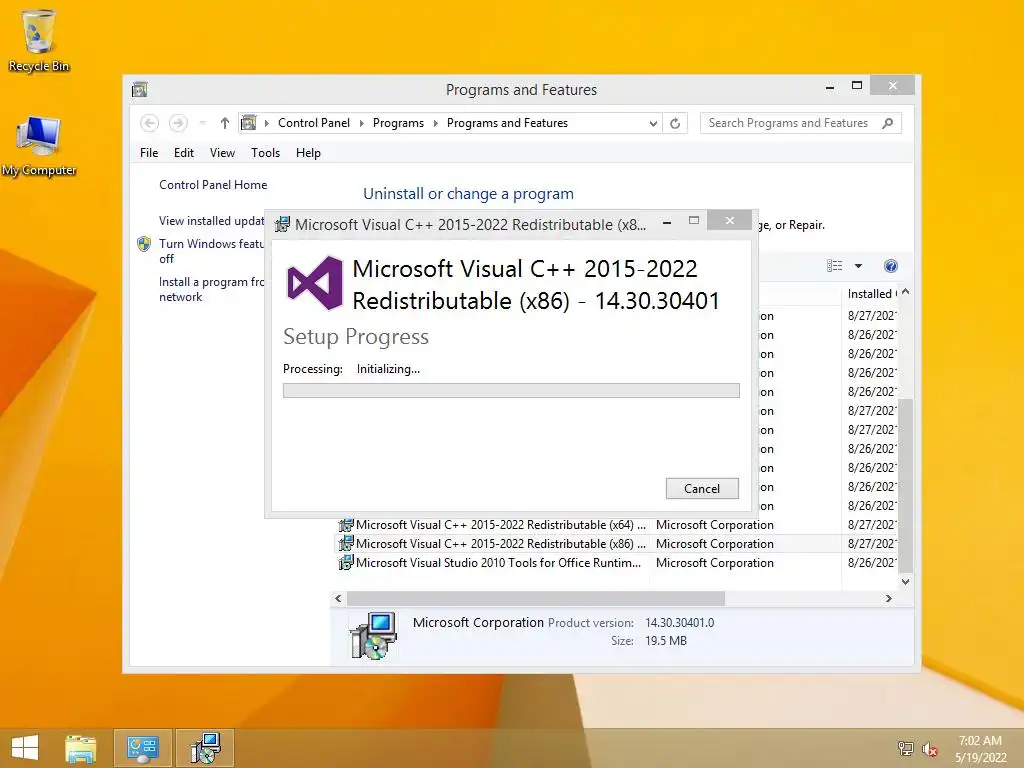Open Install a program from the network
Screen dimensions: 1024x768
coord(212,289)
